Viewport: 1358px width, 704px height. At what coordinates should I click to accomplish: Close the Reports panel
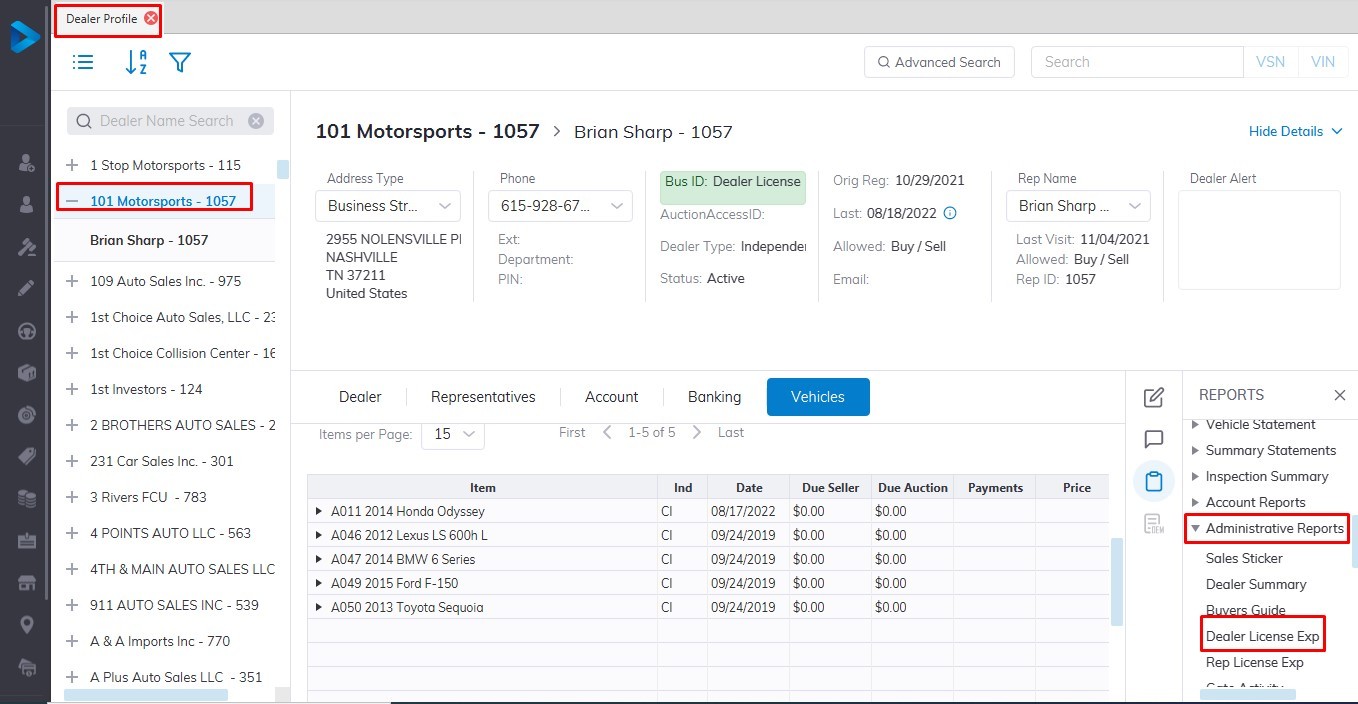click(1339, 395)
